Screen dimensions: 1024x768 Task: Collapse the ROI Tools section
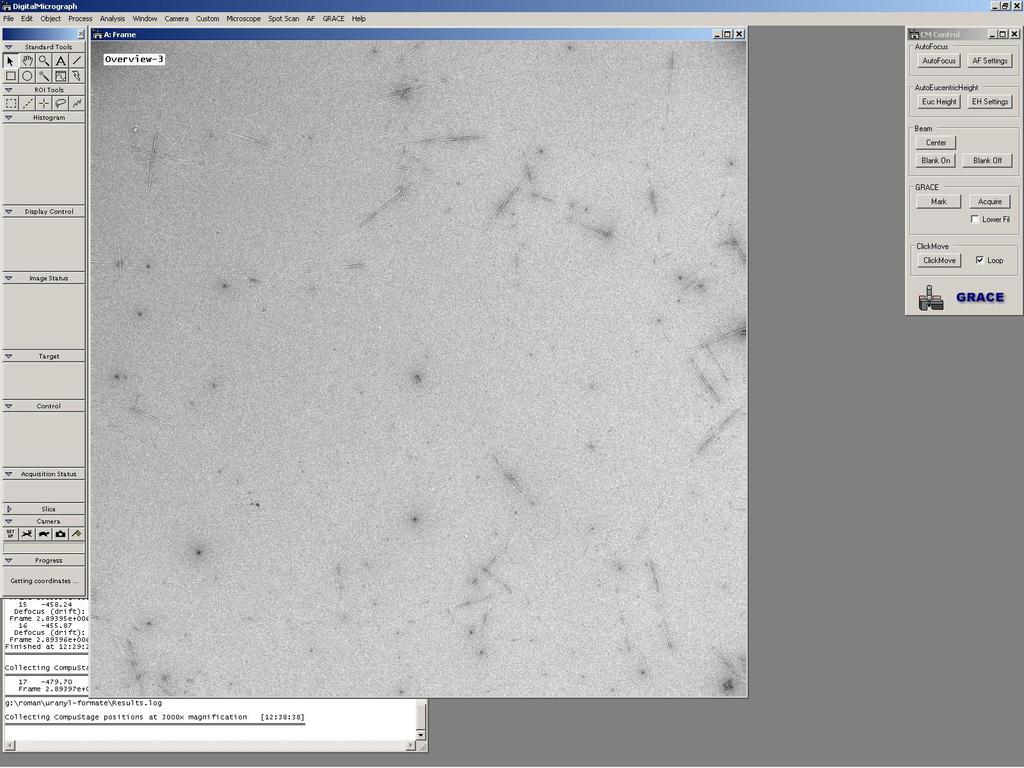(x=8, y=90)
